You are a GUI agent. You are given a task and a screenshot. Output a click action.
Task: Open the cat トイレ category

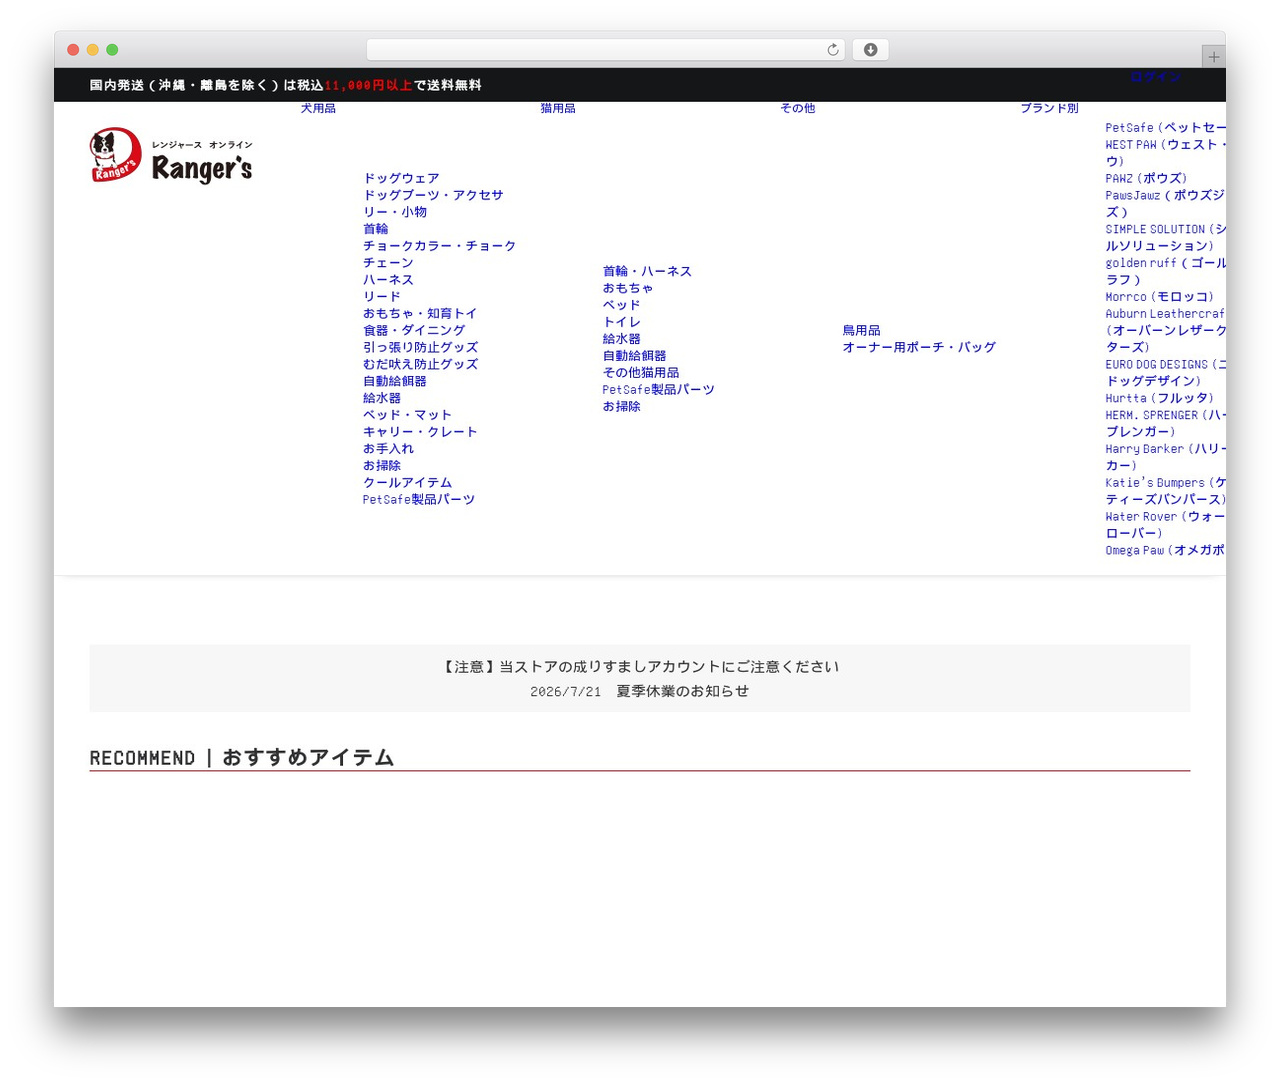click(x=622, y=322)
